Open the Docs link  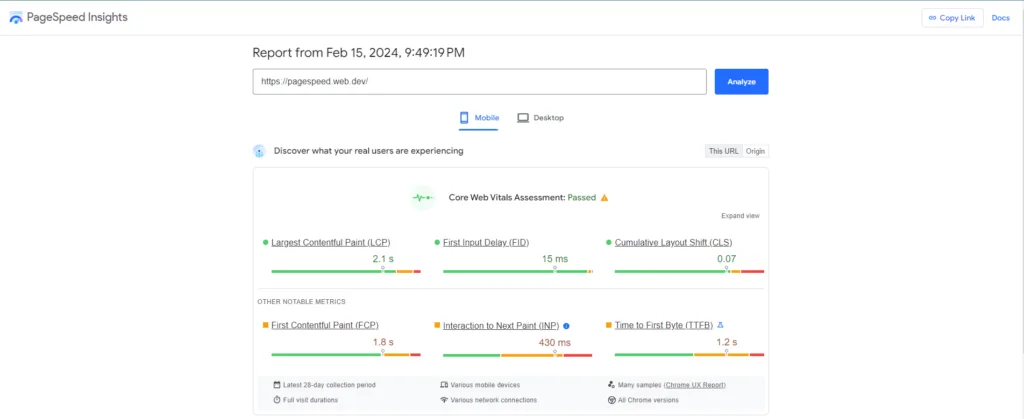pyautogui.click(x=1000, y=18)
